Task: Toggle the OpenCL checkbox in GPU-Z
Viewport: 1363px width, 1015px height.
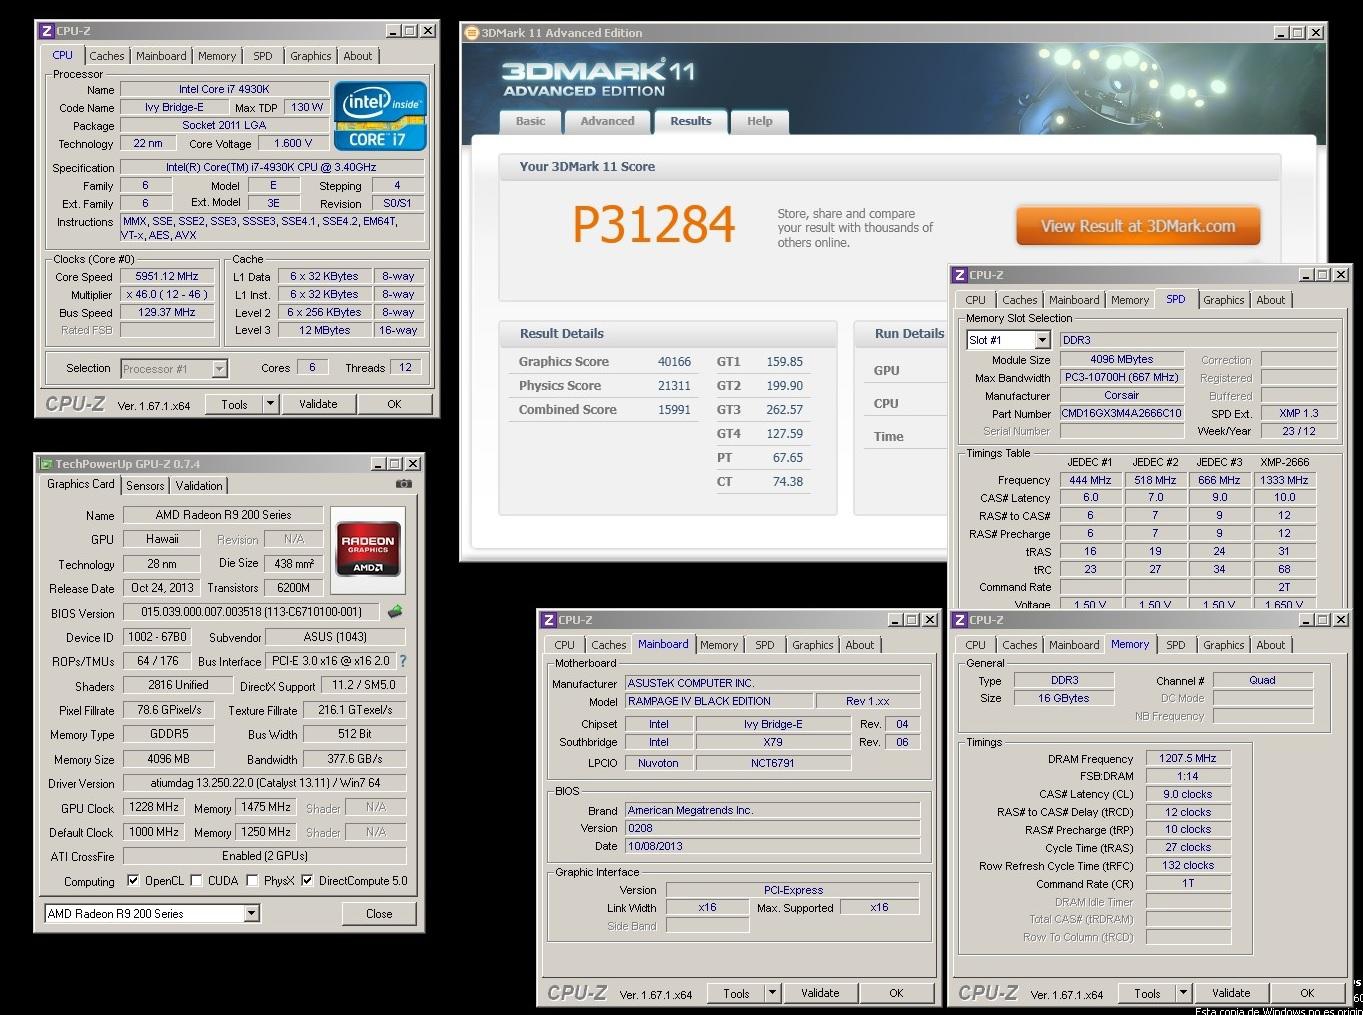Action: (x=133, y=881)
